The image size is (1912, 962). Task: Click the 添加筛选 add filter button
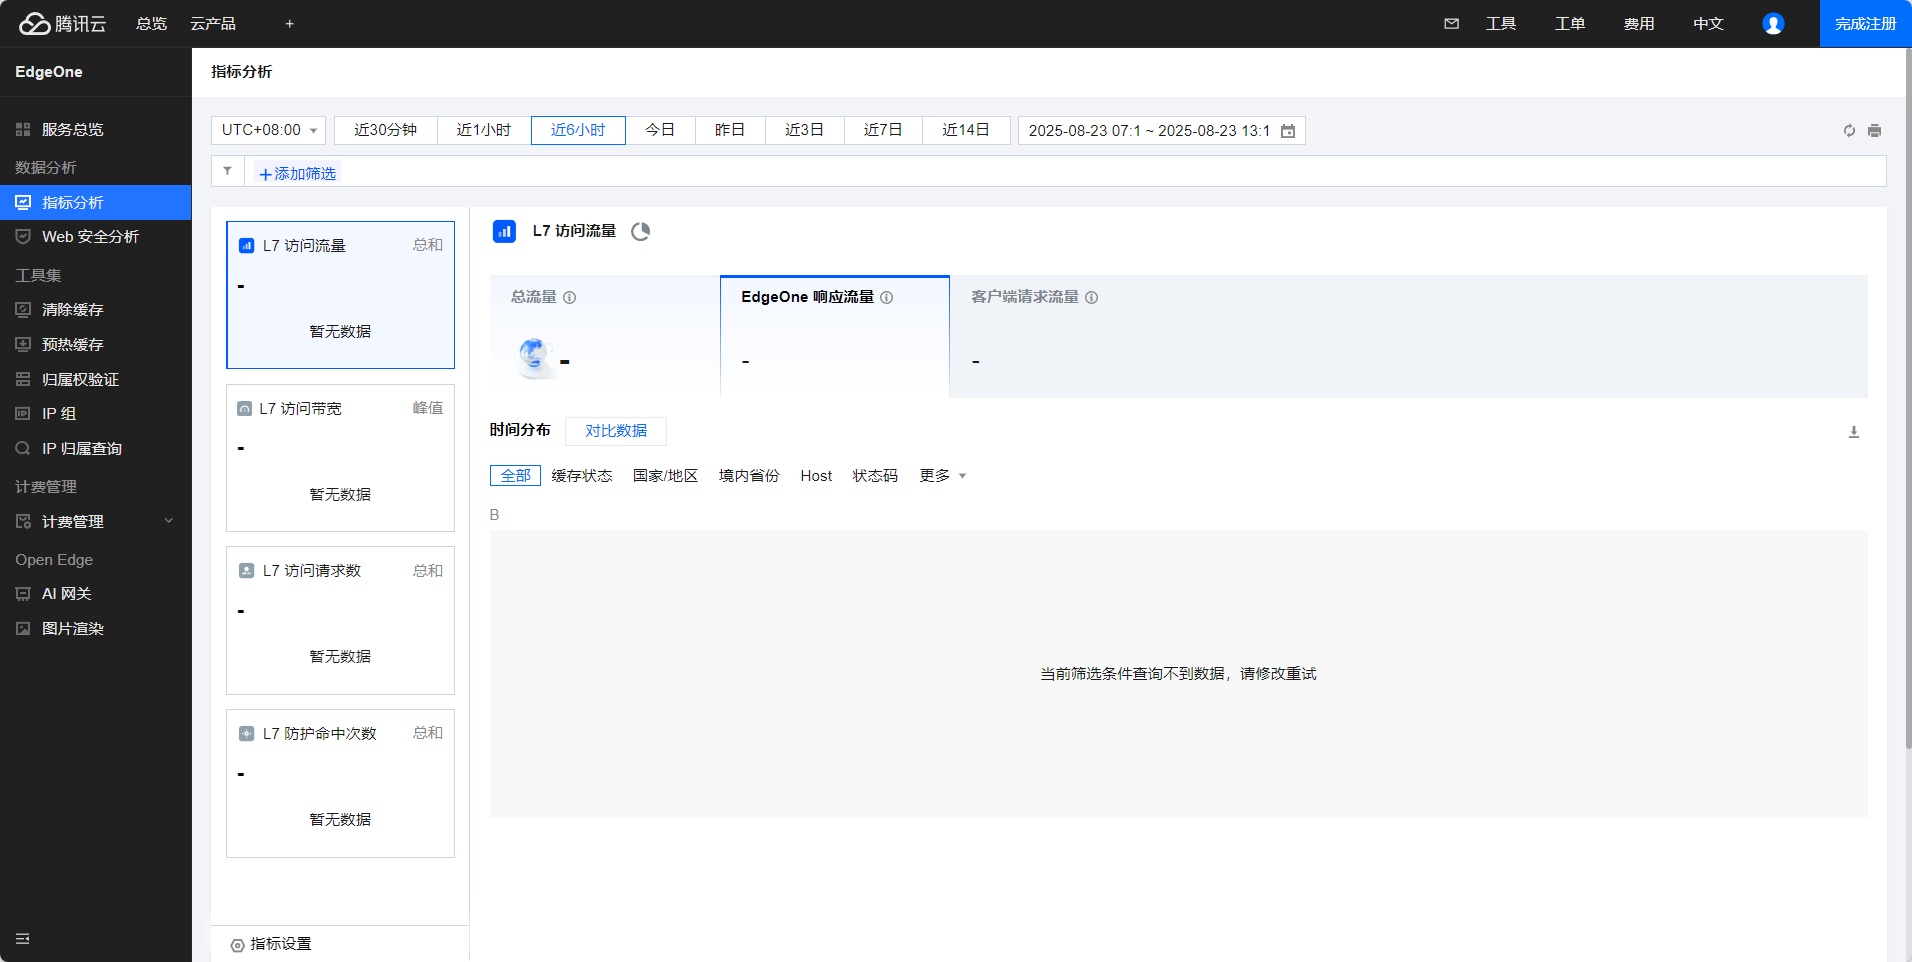(297, 173)
